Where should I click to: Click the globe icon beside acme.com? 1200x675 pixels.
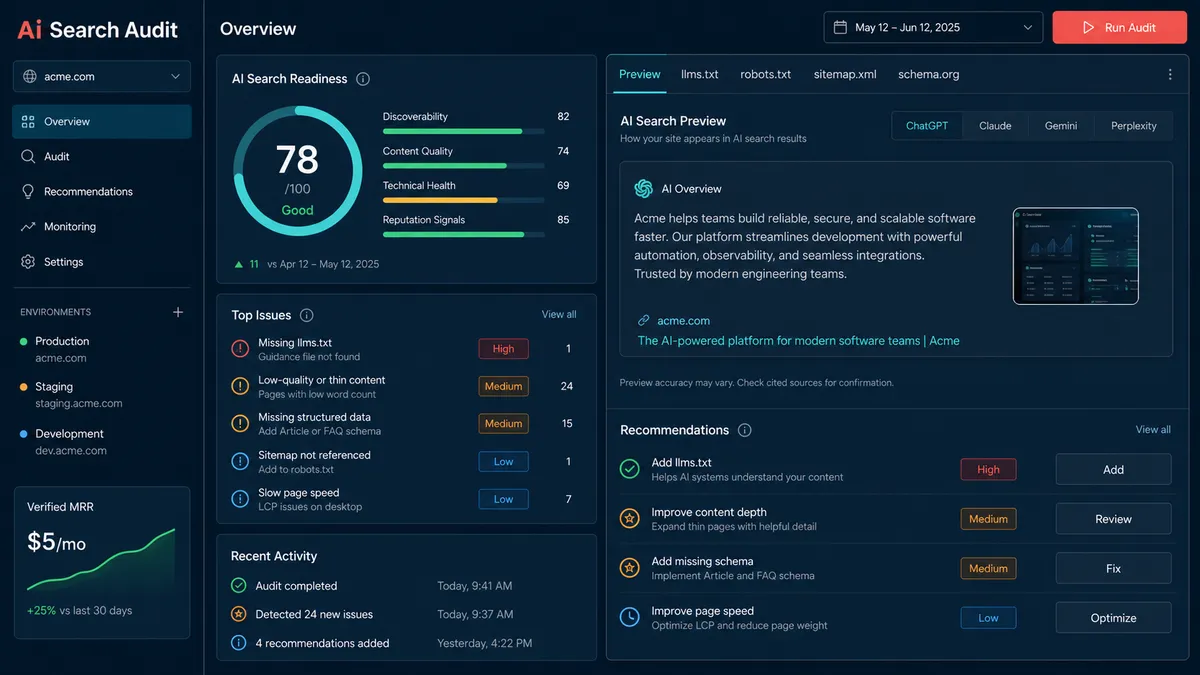(x=29, y=76)
